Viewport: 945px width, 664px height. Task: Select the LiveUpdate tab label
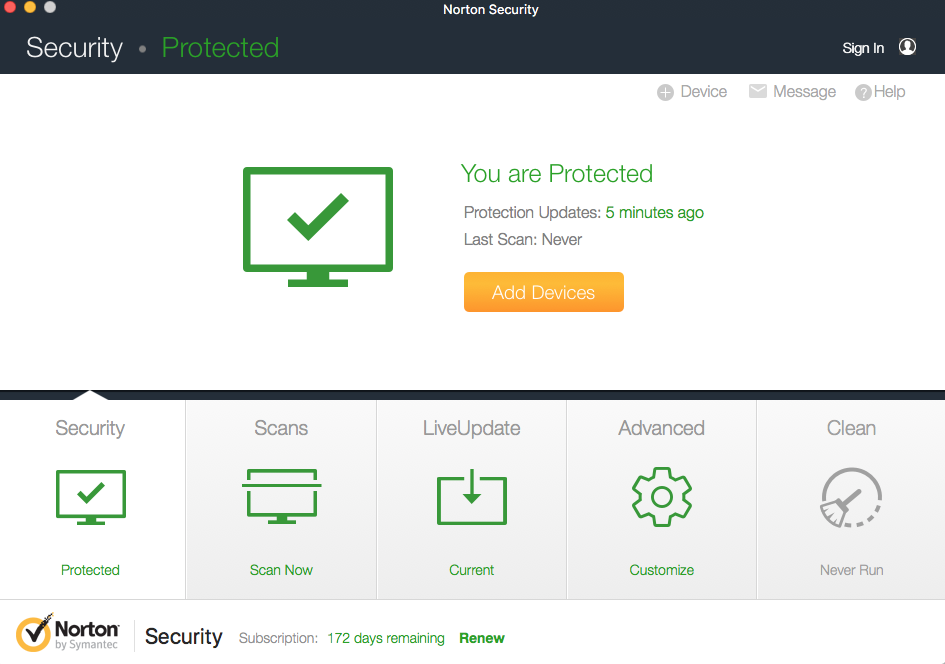pyautogui.click(x=472, y=428)
